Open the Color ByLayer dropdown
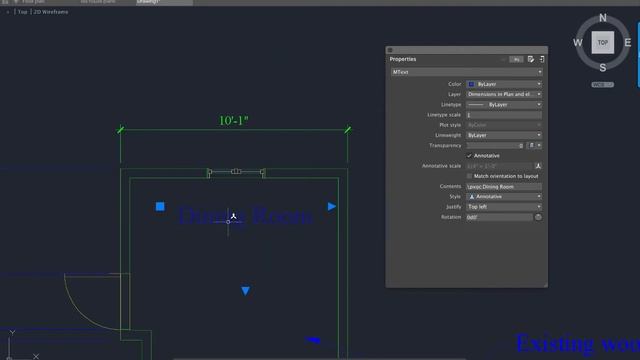Image resolution: width=640 pixels, height=360 pixels. tap(504, 84)
